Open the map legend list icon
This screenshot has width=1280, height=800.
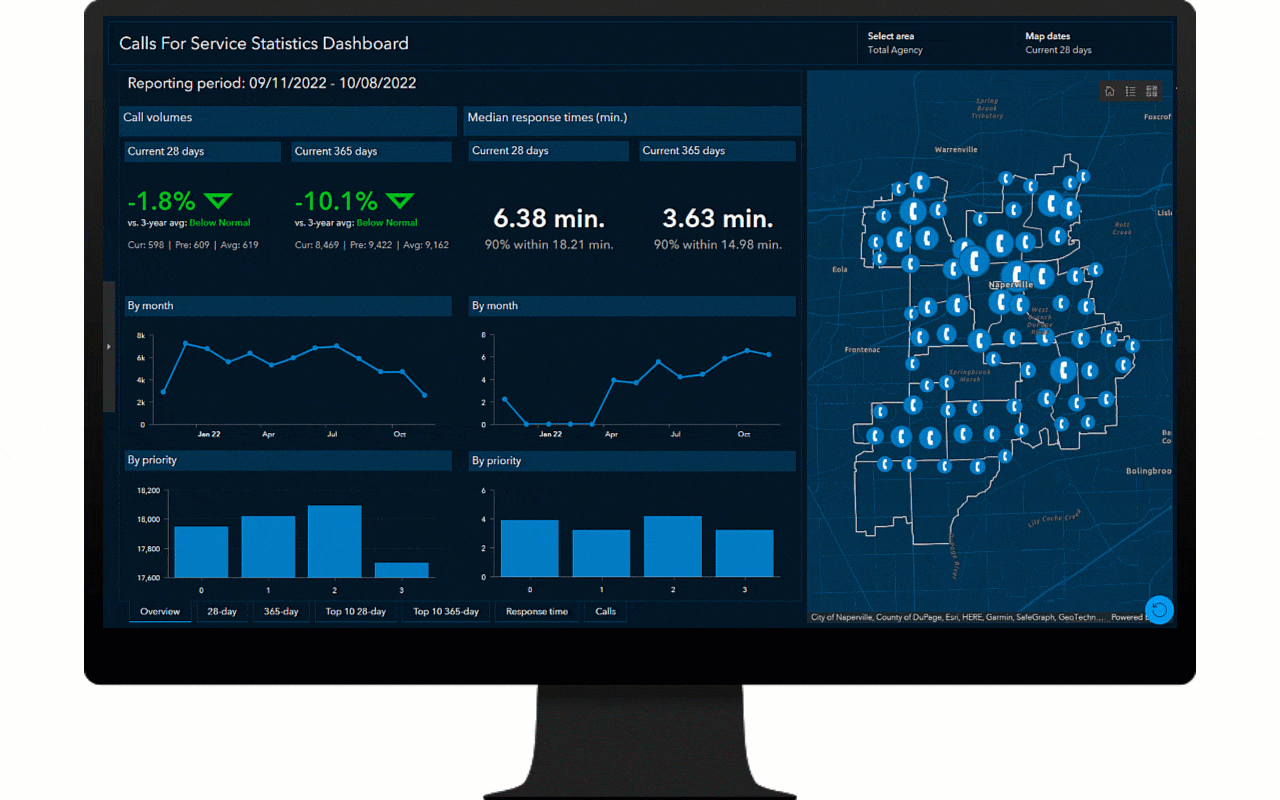(x=1130, y=91)
